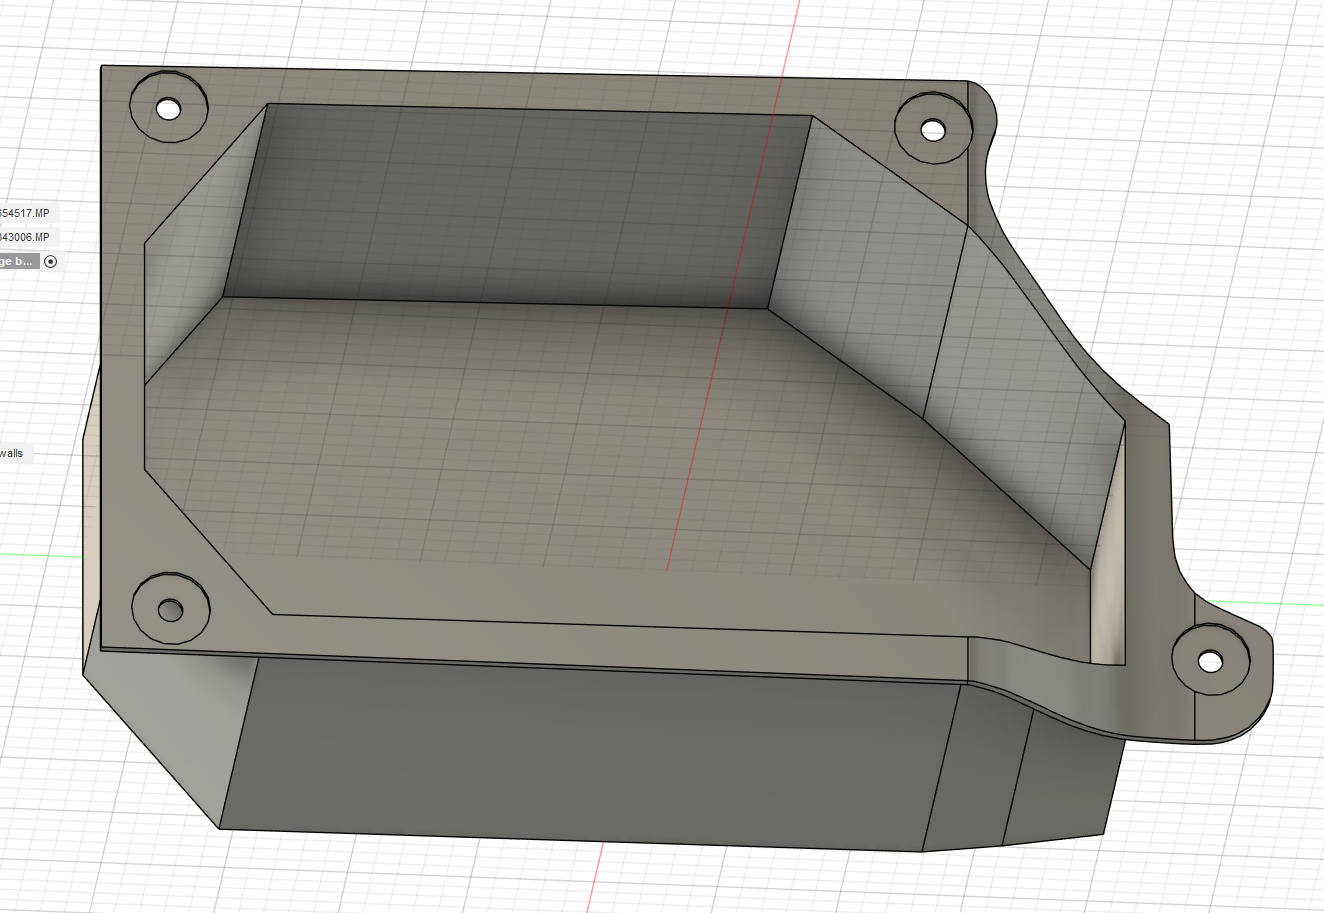The height and width of the screenshot is (913, 1324).
Task: Click the green axis line left of model
Action: (x=40, y=555)
